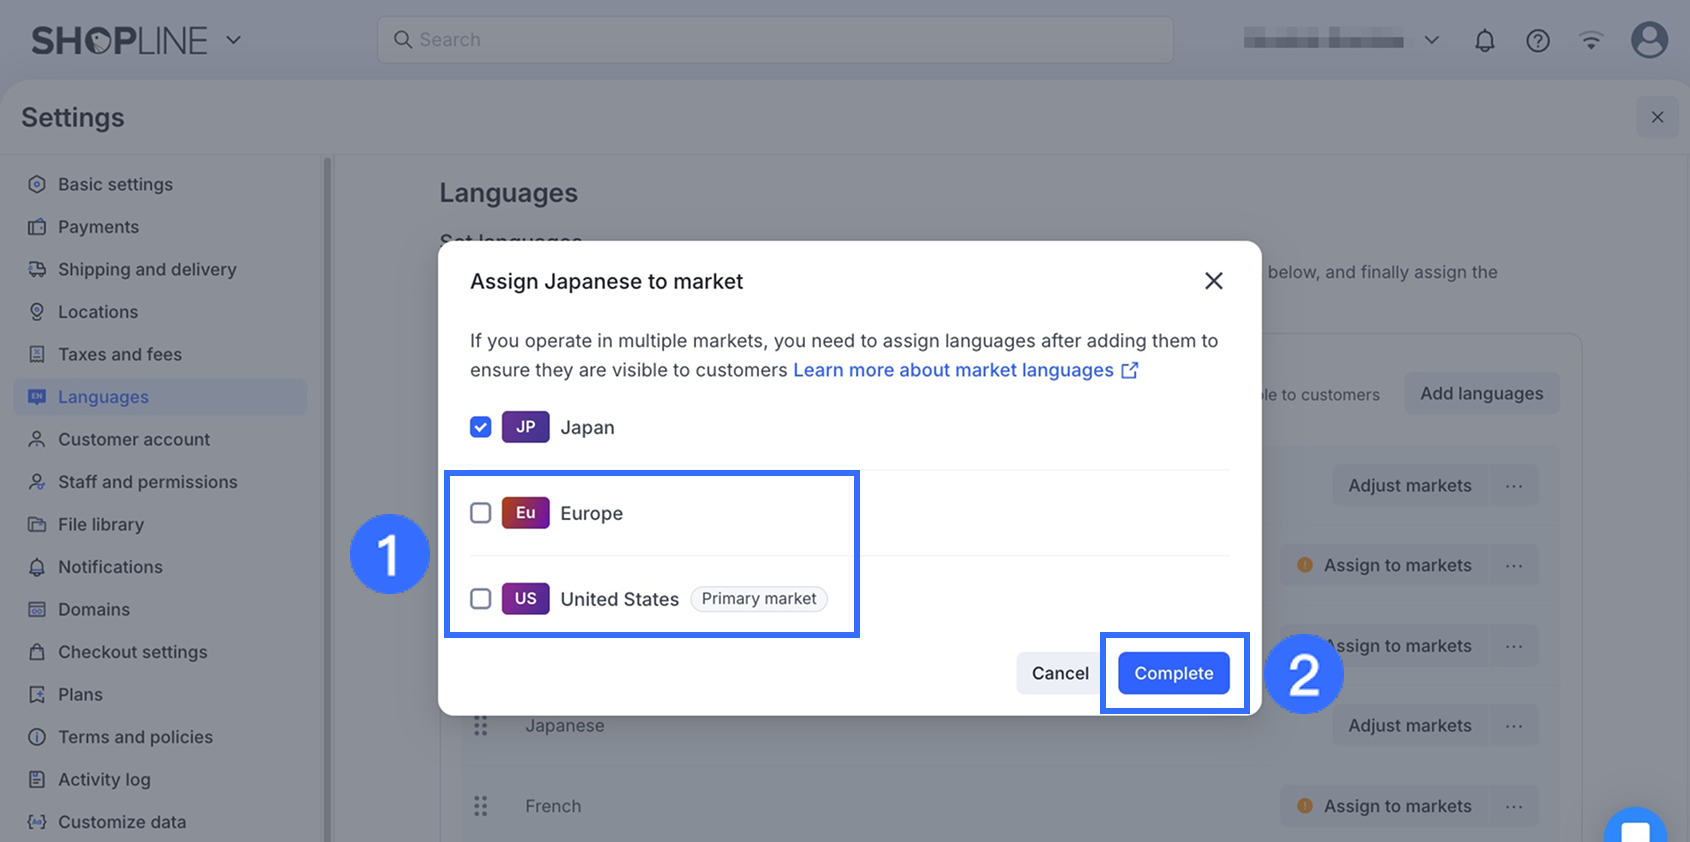The width and height of the screenshot is (1690, 842).
Task: Click the search magnifier icon
Action: coord(403,40)
